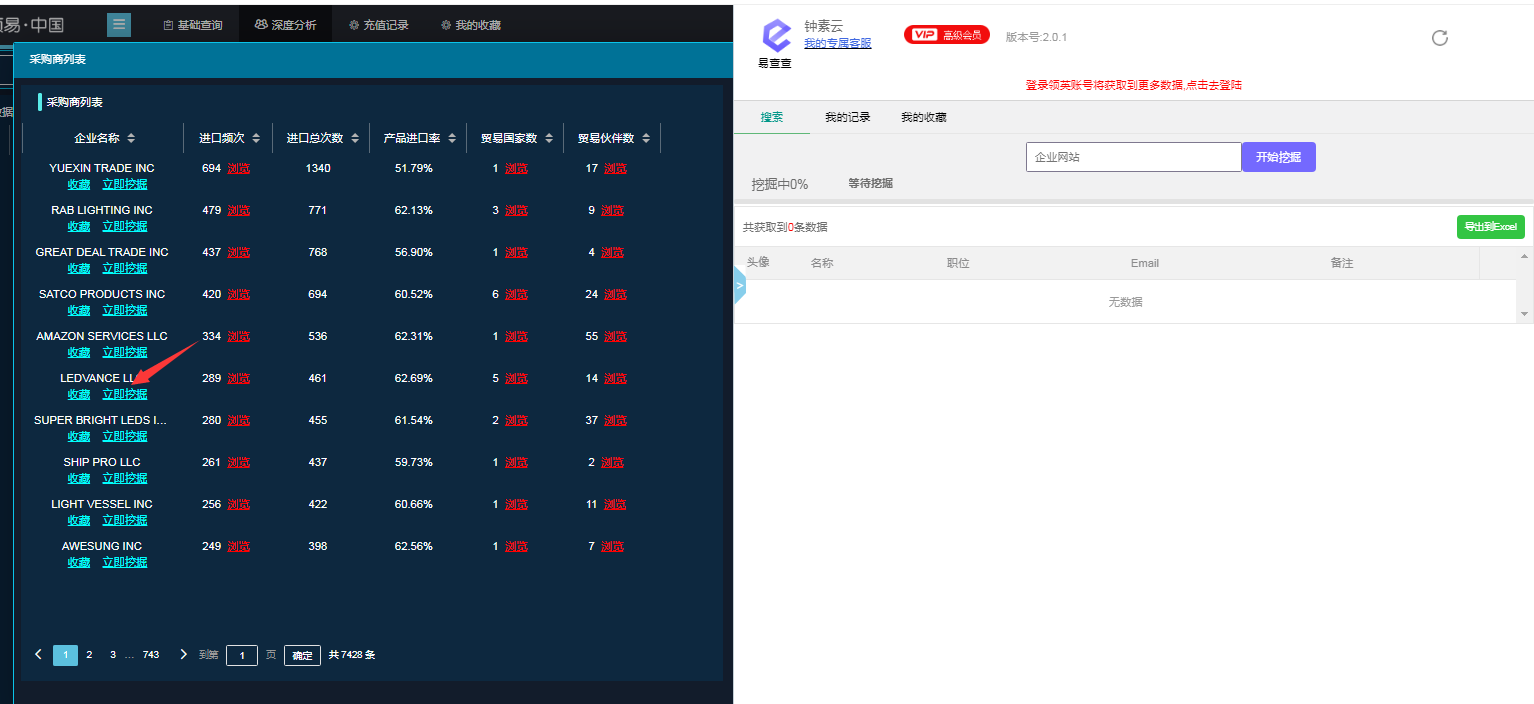Click the 导出到Excel button
This screenshot has height=704, width=1534.
1490,227
